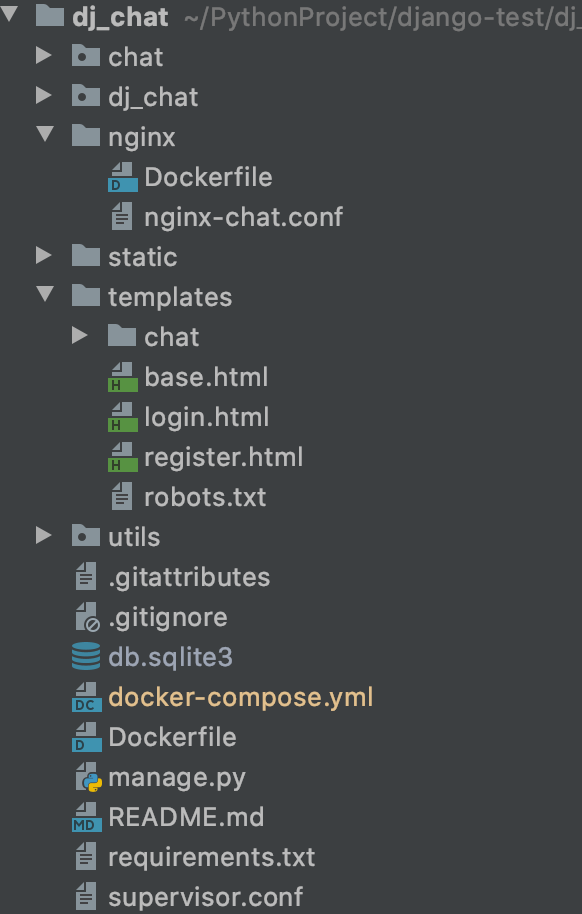Expand the chat folder inside templates
582x914 pixels.
click(x=80, y=336)
